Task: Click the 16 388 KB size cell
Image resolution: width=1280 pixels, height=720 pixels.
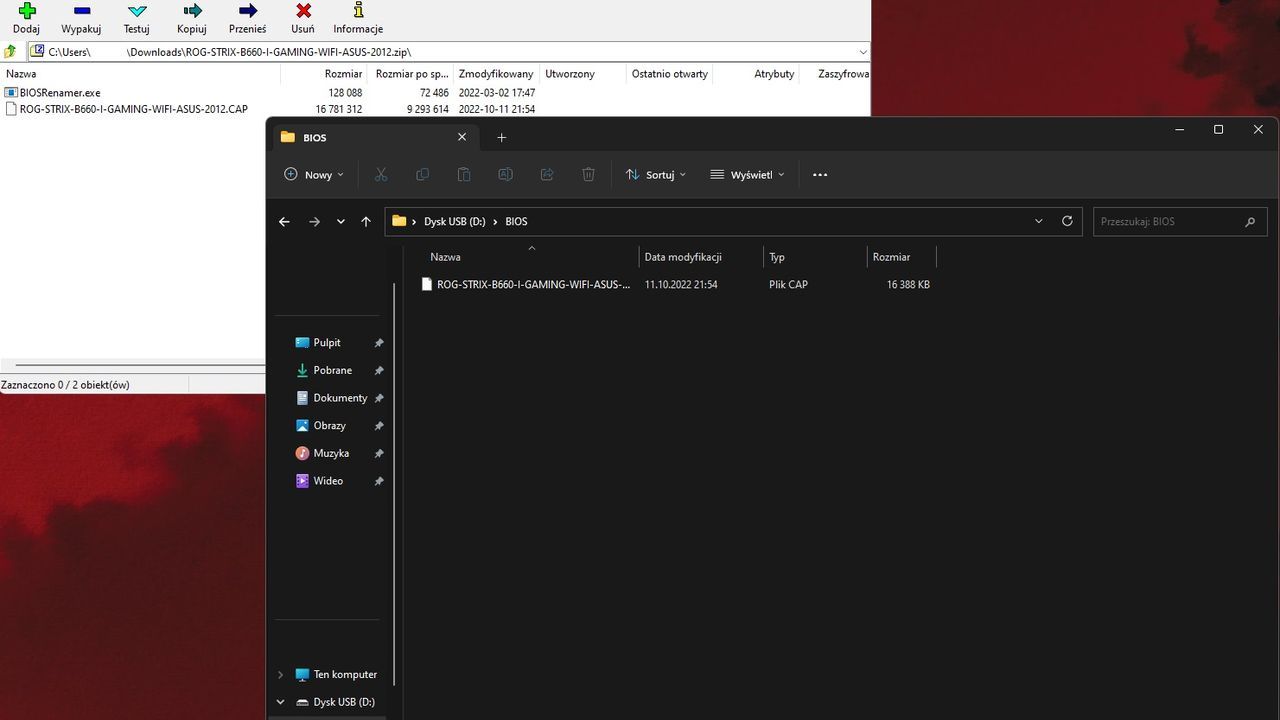Action: coord(908,285)
